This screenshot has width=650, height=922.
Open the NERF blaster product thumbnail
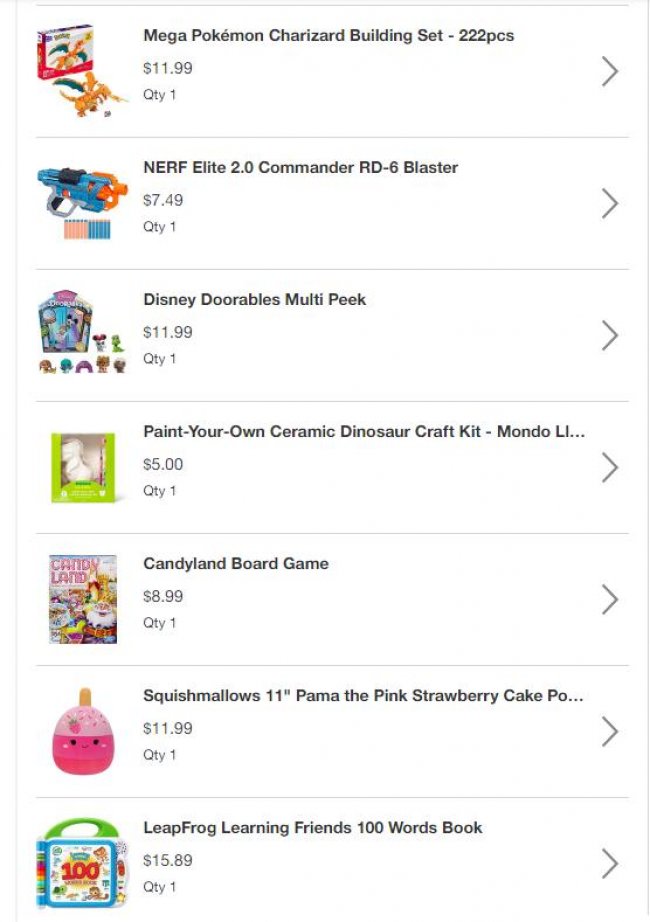83,203
